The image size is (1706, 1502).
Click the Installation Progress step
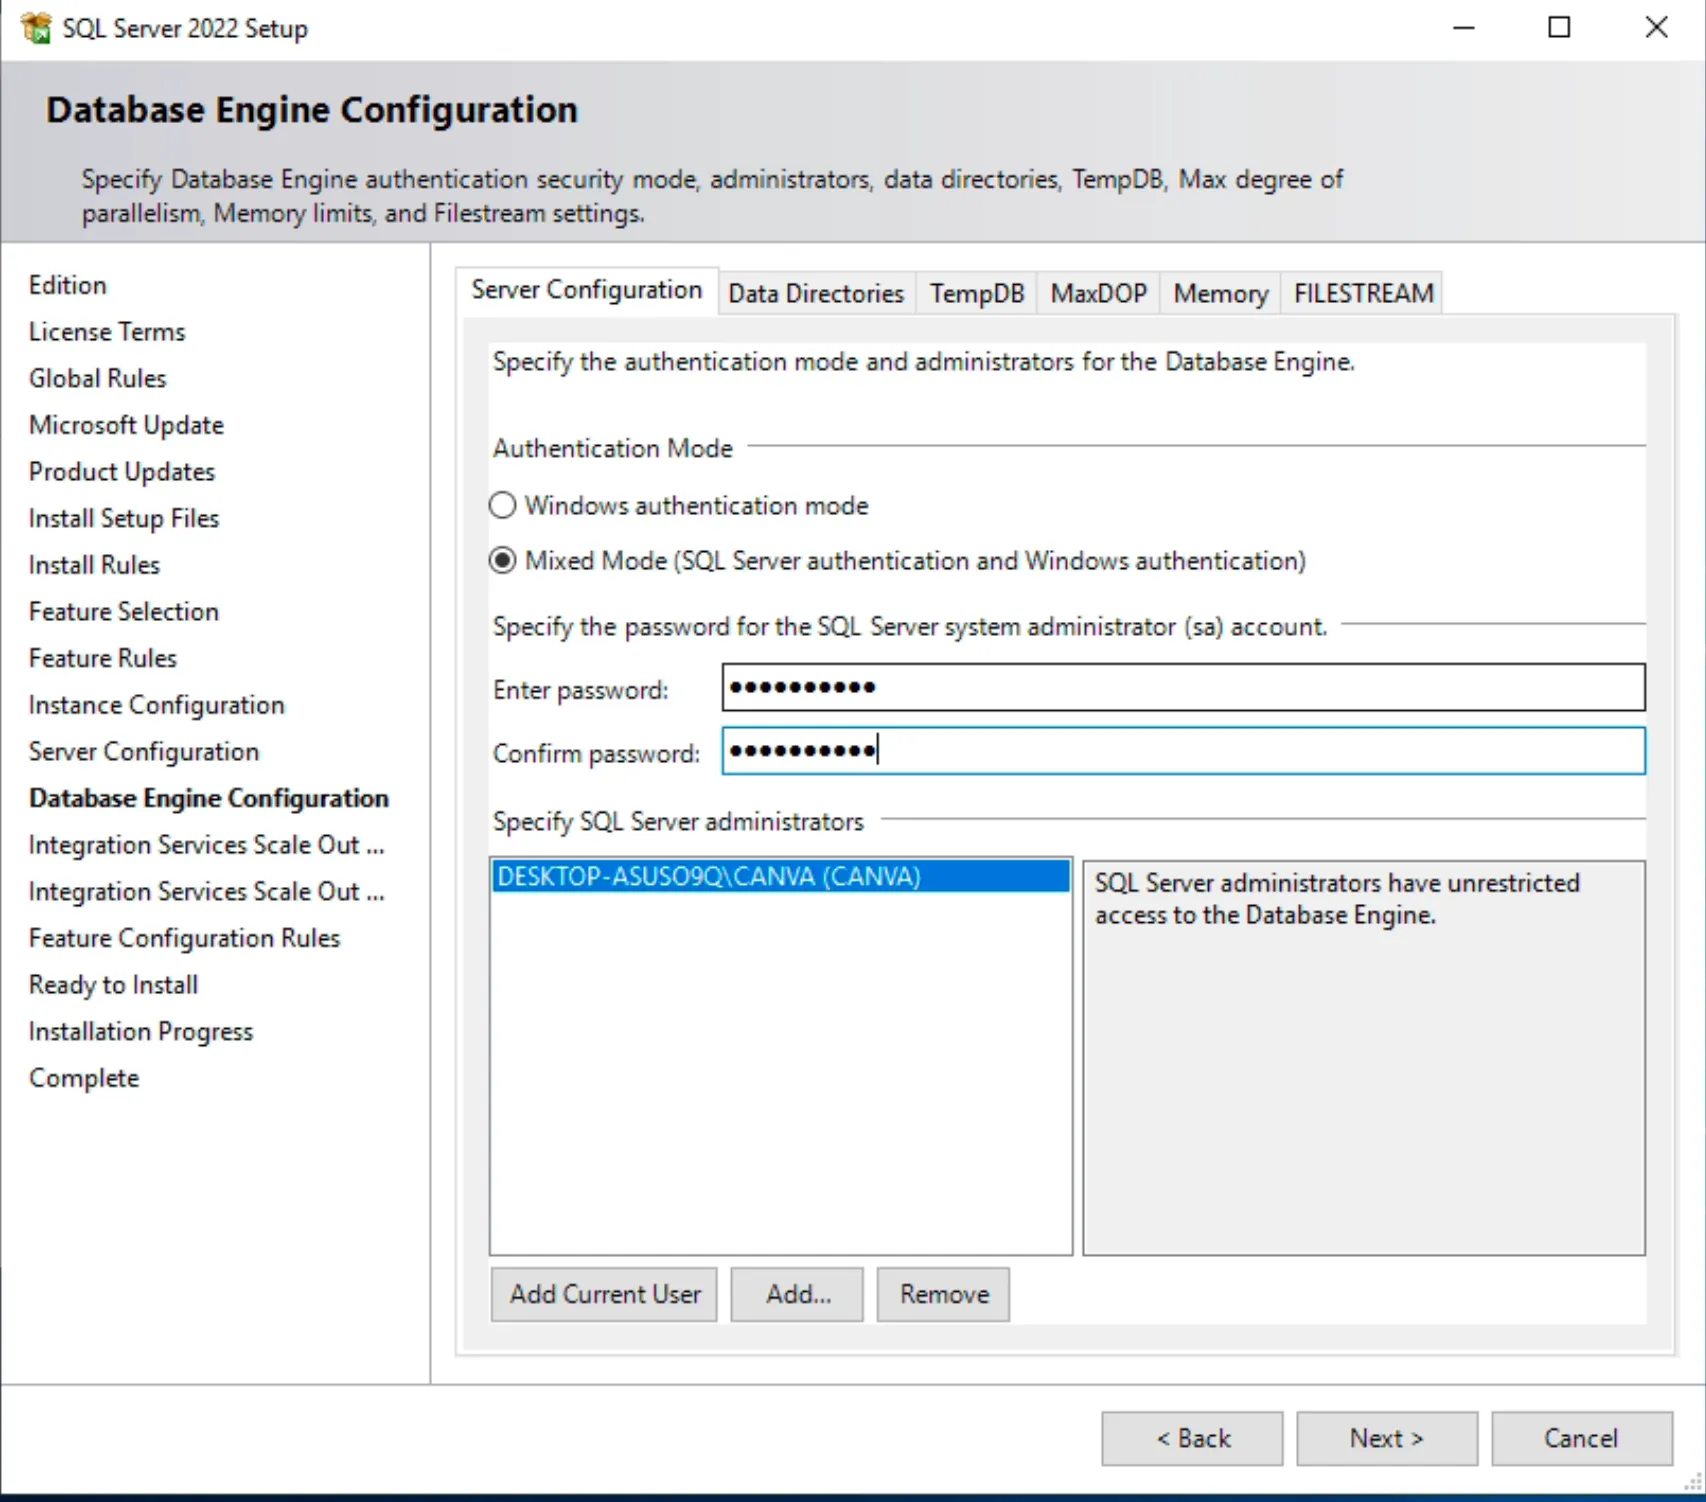(x=141, y=1031)
